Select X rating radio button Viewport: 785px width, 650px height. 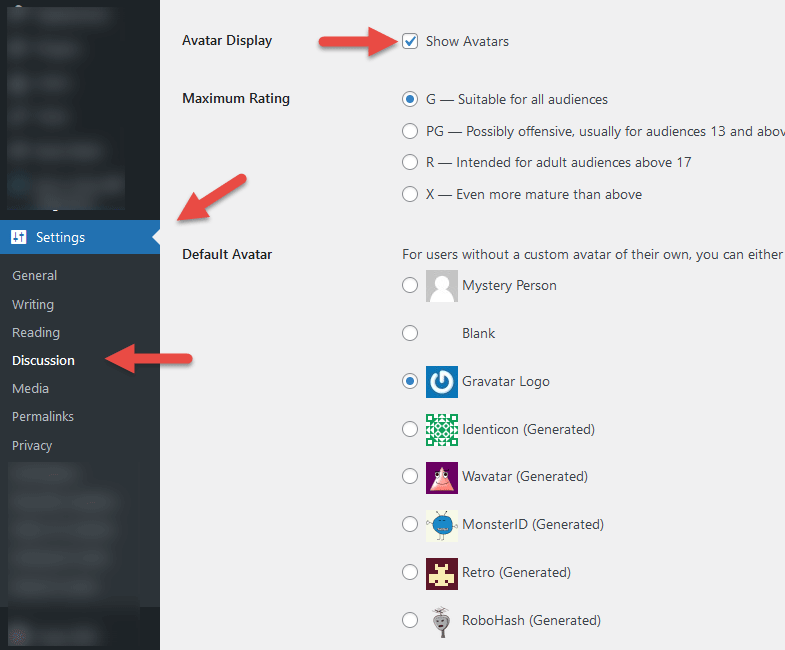coord(410,194)
